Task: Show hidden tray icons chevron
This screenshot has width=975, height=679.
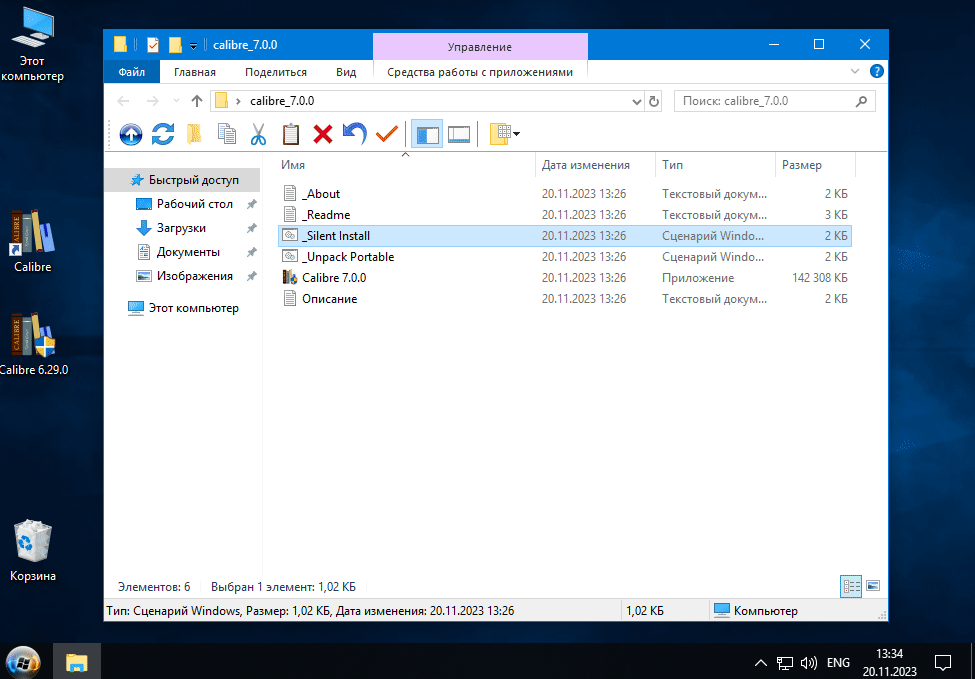Action: tap(760, 662)
